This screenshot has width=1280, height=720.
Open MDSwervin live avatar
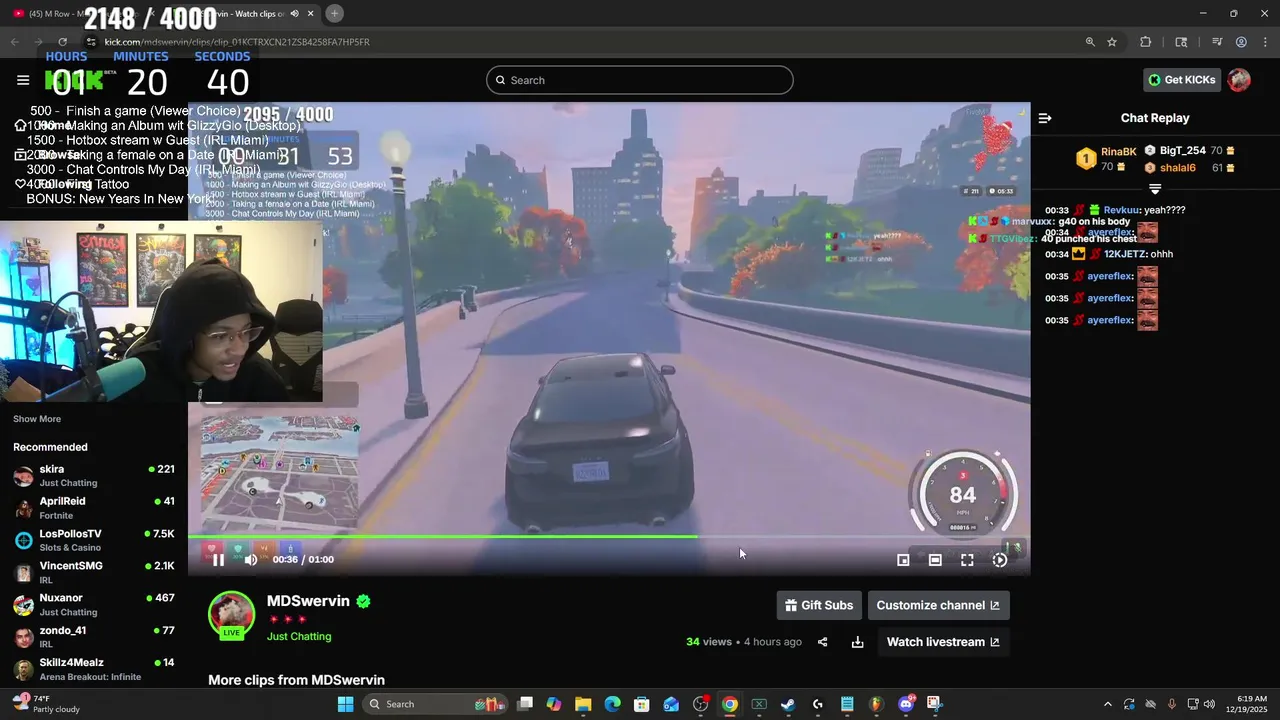231,615
